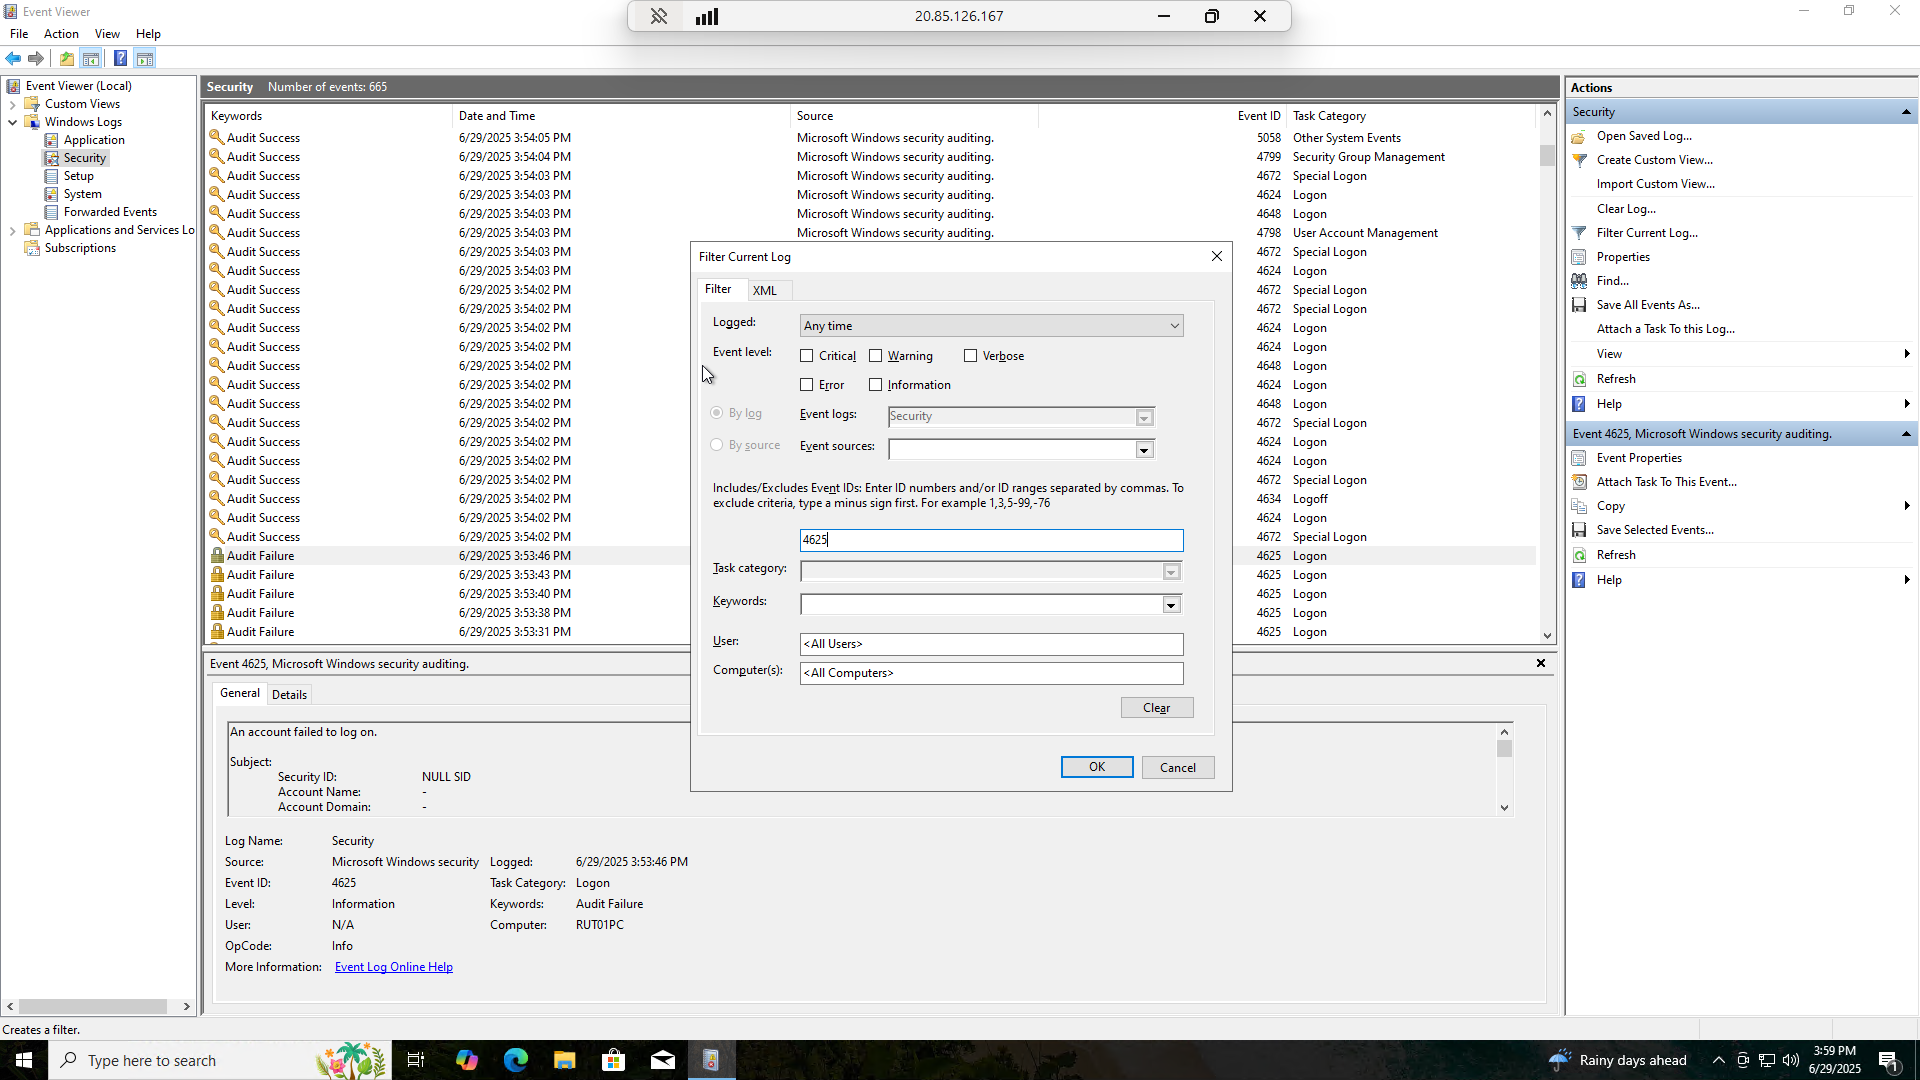Viewport: 1920px width, 1080px height.
Task: Click the Computer(s) field showing All Computers
Action: [x=991, y=673]
